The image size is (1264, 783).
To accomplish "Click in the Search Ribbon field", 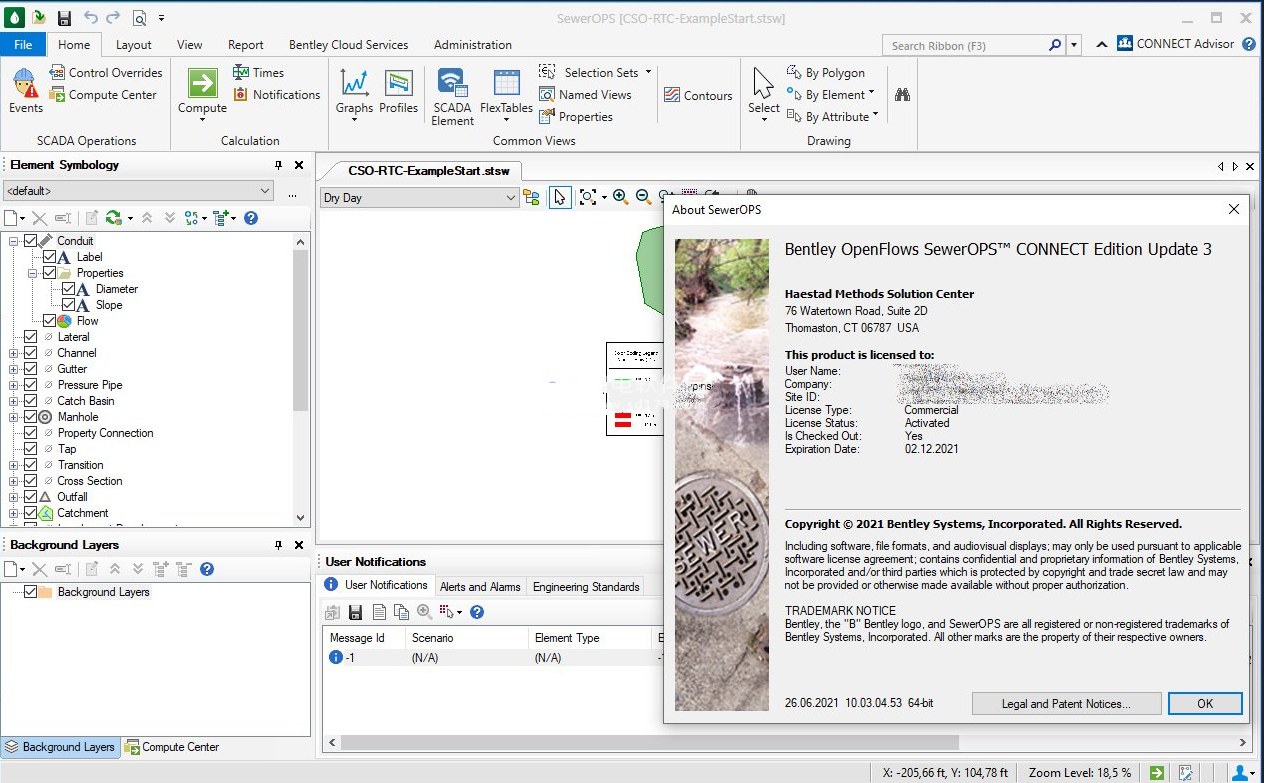I will tap(965, 45).
